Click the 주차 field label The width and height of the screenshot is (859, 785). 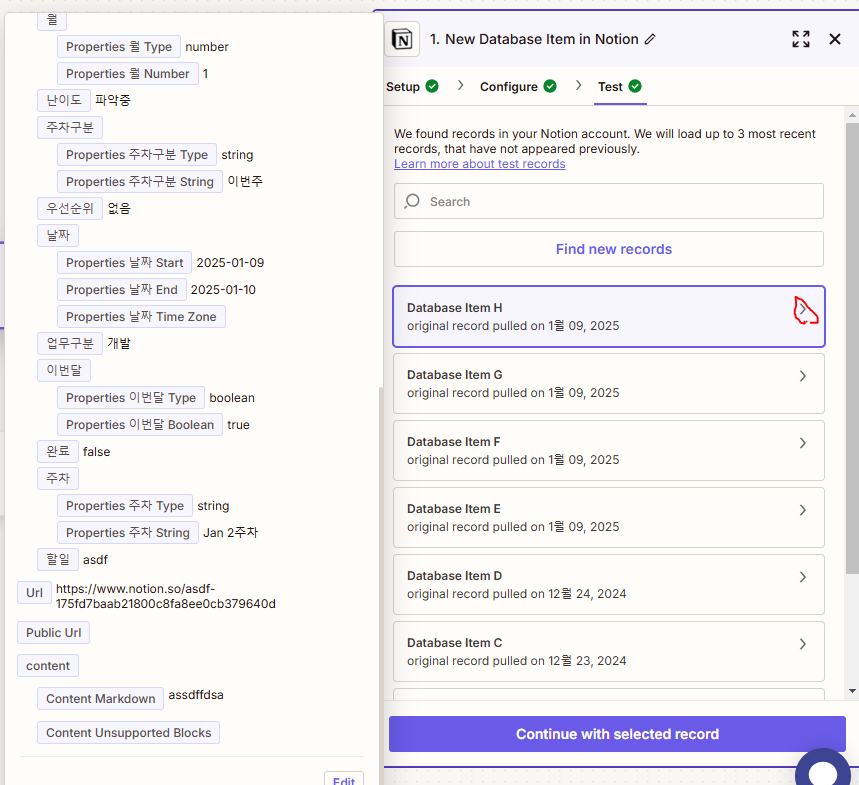tap(58, 478)
